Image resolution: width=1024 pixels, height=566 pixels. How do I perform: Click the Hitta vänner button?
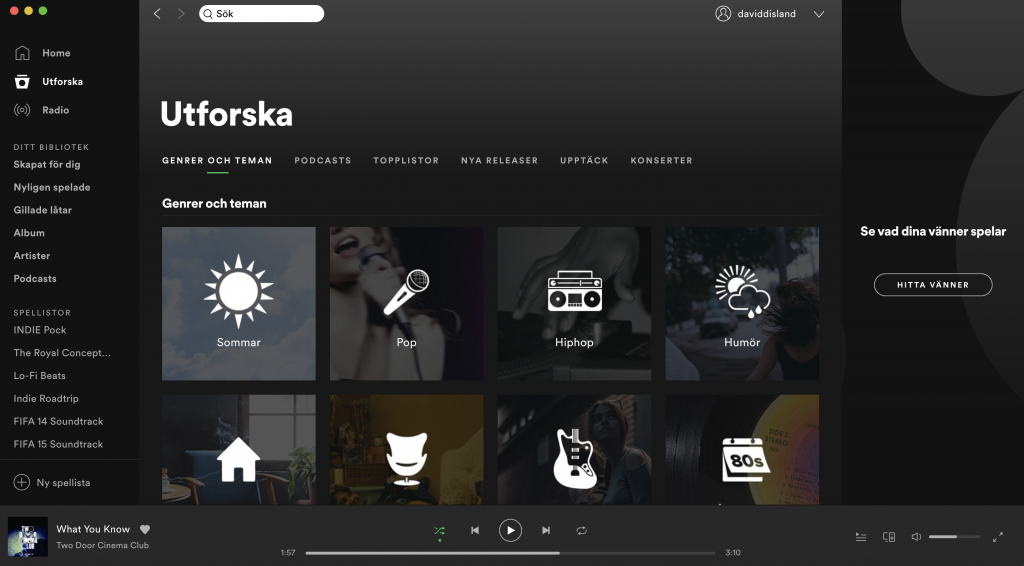933,285
